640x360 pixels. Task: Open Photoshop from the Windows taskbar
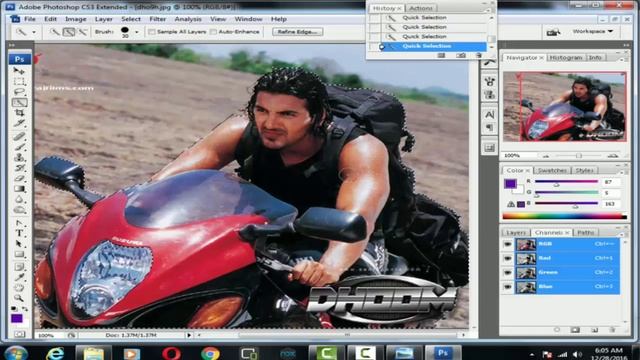coord(443,353)
